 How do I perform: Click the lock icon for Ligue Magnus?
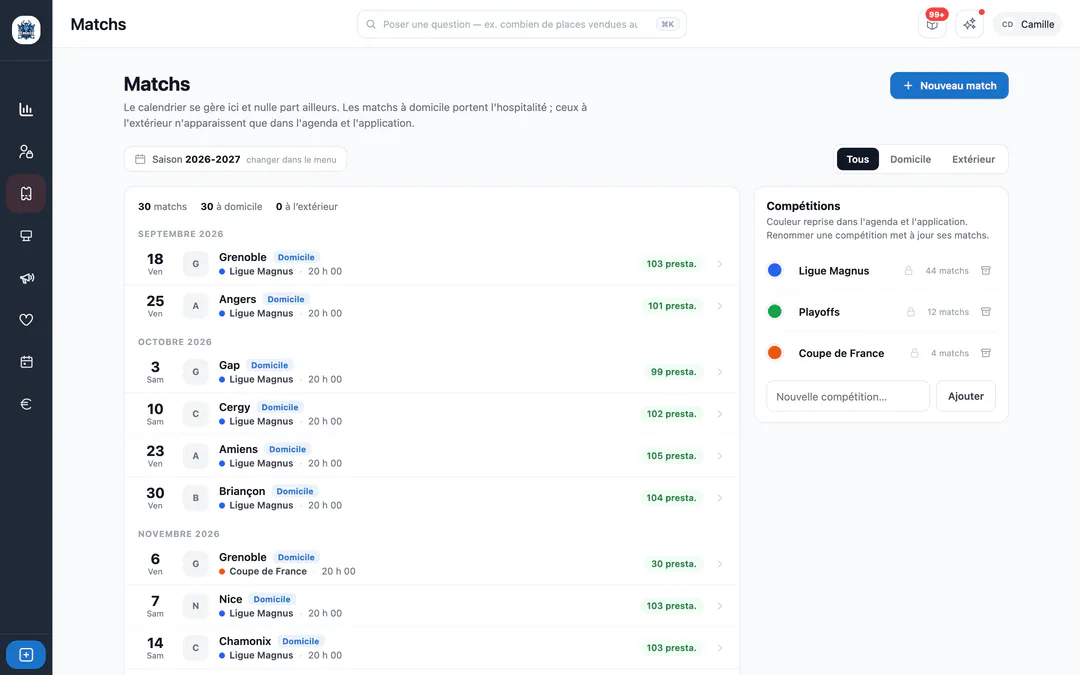point(908,271)
